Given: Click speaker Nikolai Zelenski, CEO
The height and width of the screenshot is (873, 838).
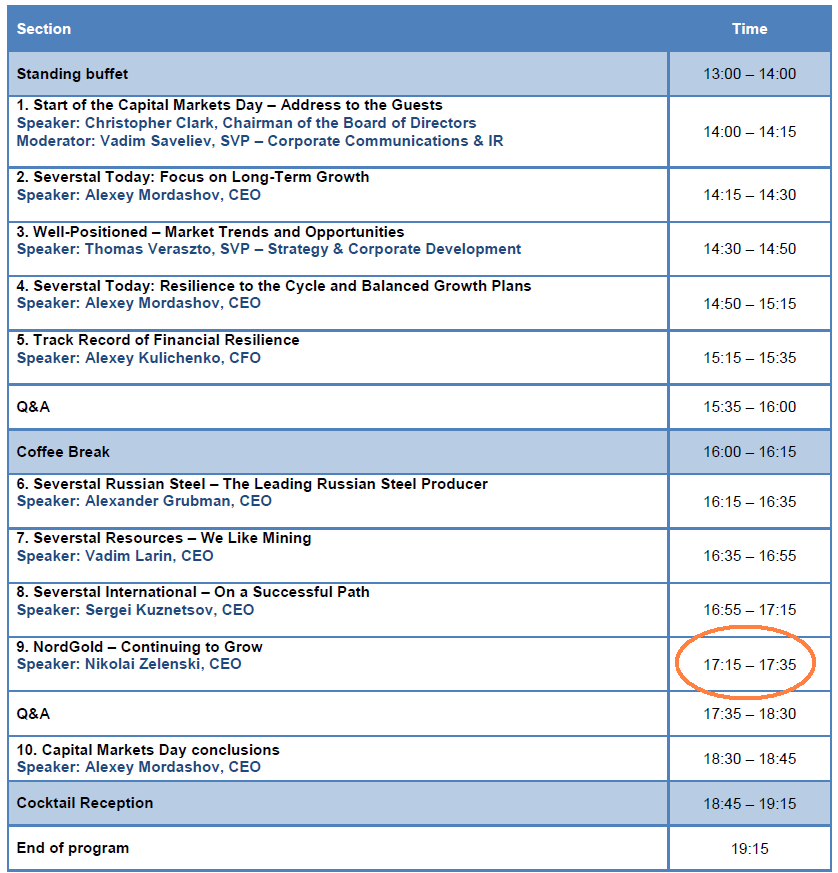Looking at the screenshot, I should pyautogui.click(x=129, y=664).
